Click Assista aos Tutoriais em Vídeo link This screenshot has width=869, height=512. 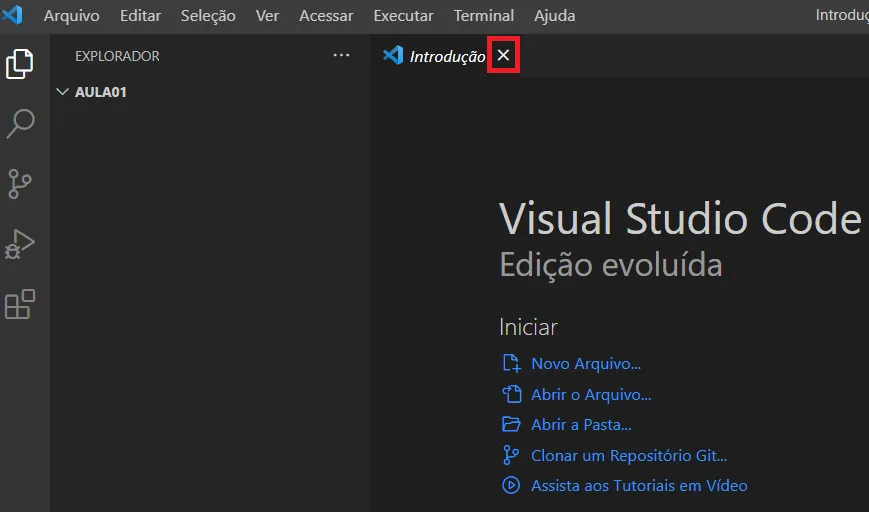[x=639, y=485]
